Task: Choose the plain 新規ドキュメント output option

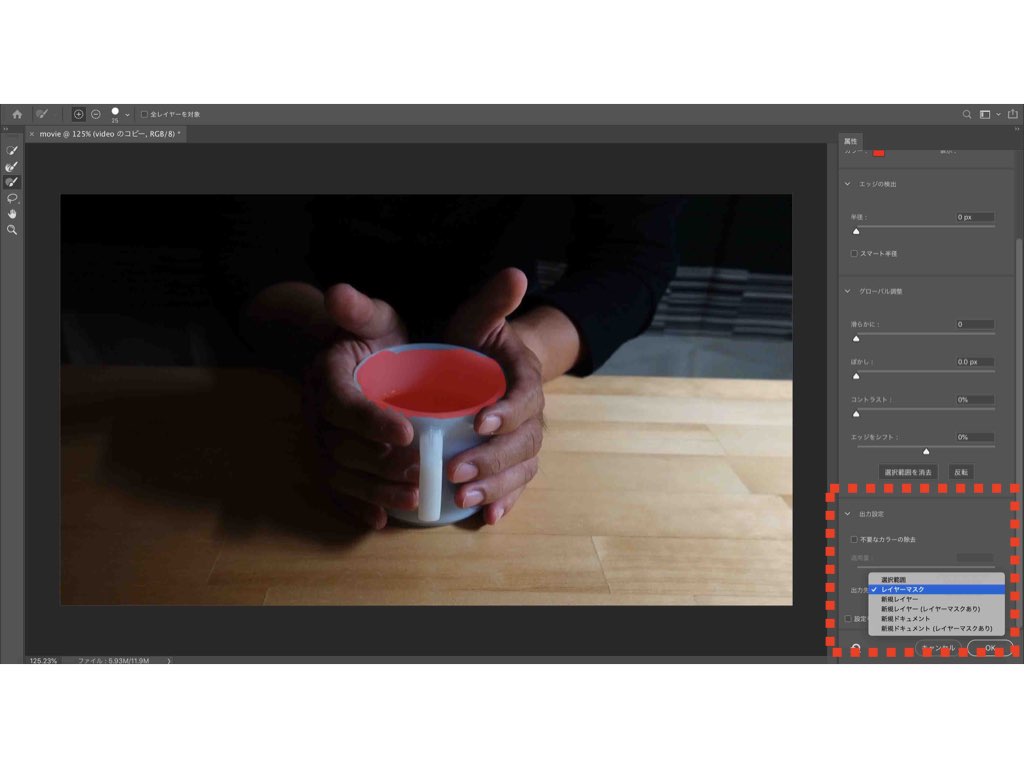Action: [x=936, y=618]
